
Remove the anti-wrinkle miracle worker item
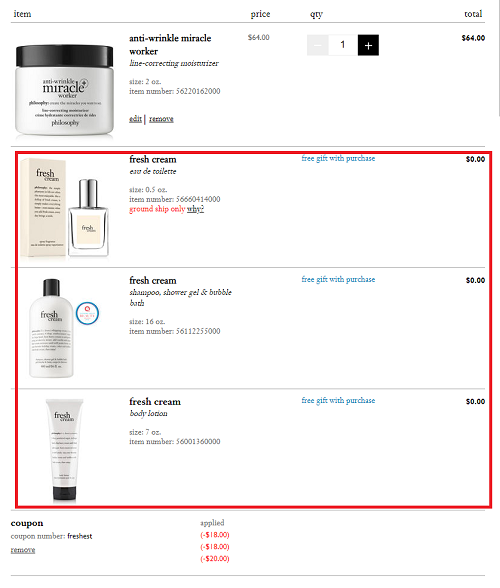(x=161, y=119)
